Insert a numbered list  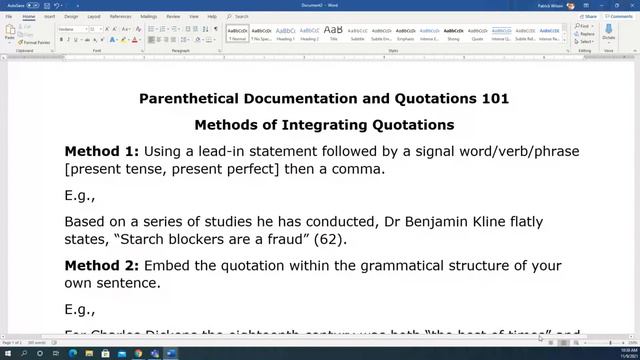[163, 29]
